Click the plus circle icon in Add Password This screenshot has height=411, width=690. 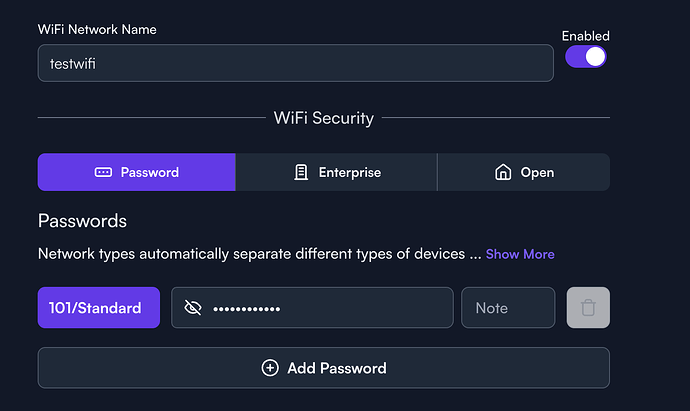(270, 368)
